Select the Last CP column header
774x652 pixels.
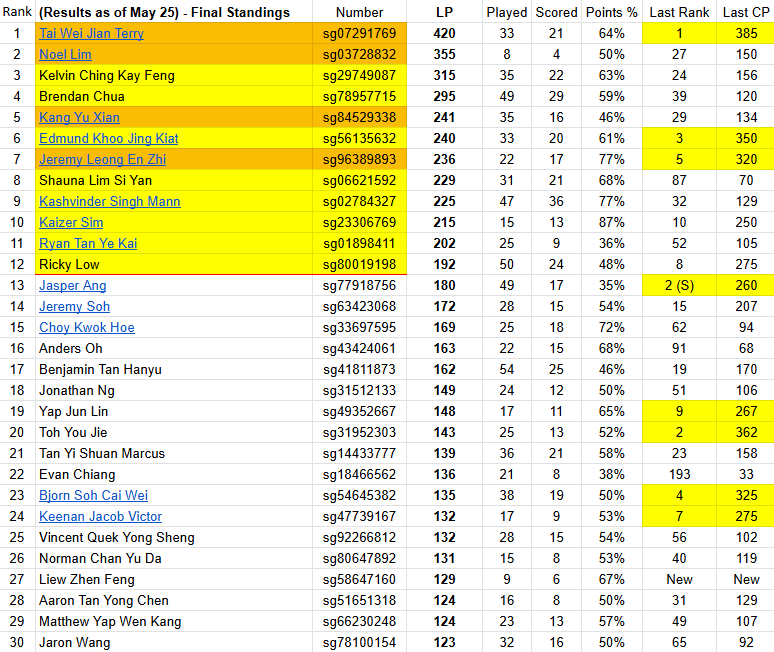[x=746, y=12]
